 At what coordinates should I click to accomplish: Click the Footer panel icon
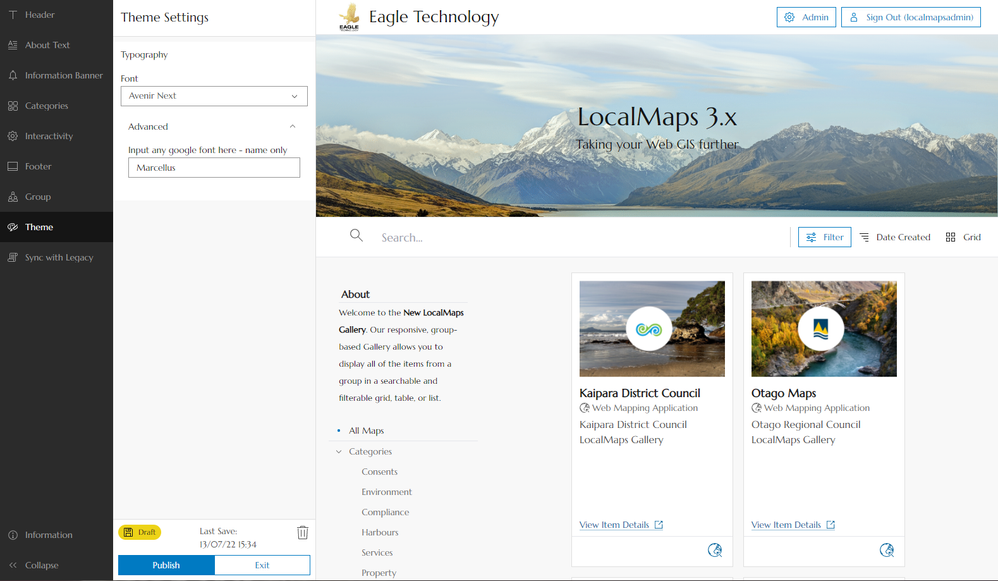coord(13,167)
